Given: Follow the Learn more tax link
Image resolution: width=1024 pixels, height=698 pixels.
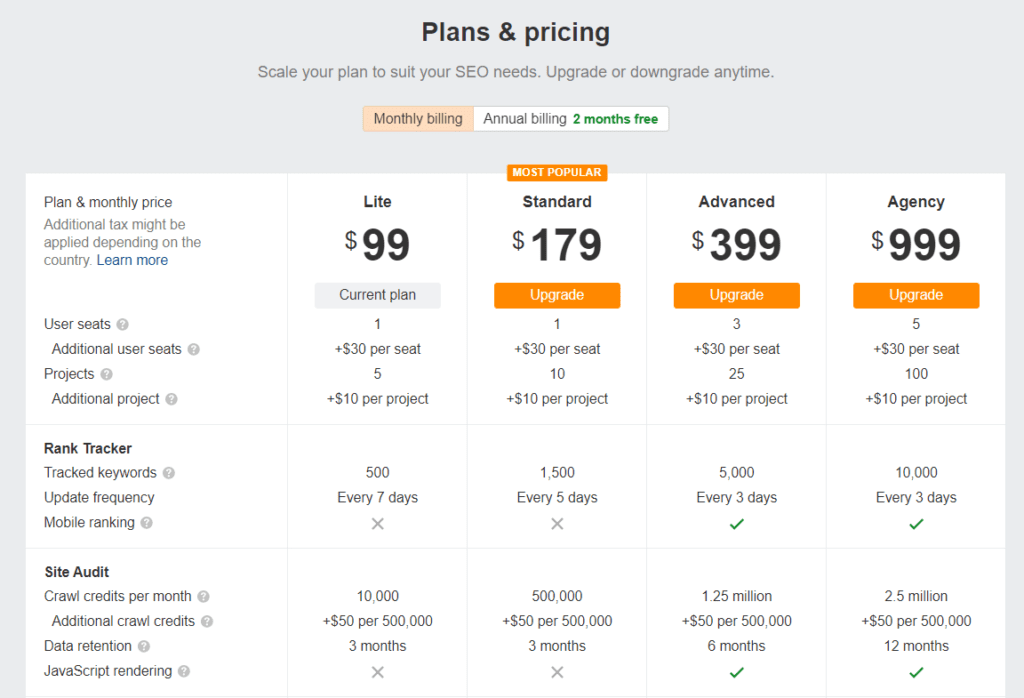Looking at the screenshot, I should tap(132, 260).
